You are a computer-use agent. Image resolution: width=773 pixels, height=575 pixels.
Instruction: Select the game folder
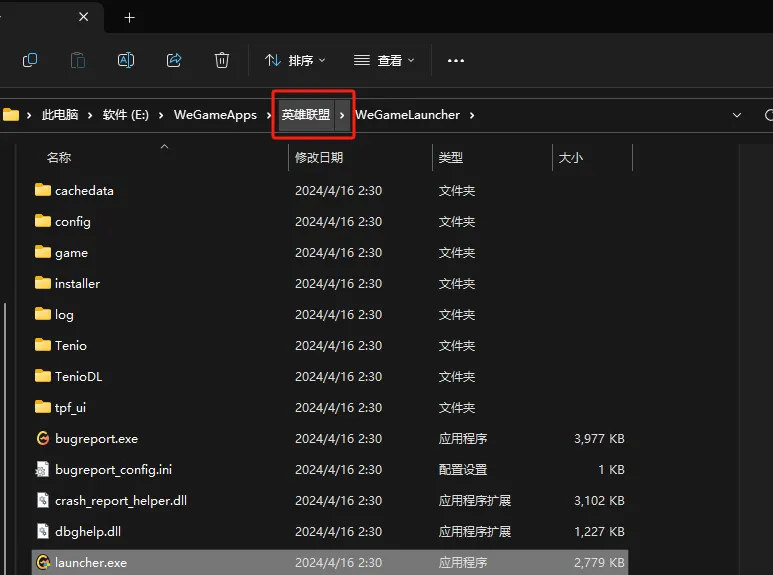click(x=330, y=252)
